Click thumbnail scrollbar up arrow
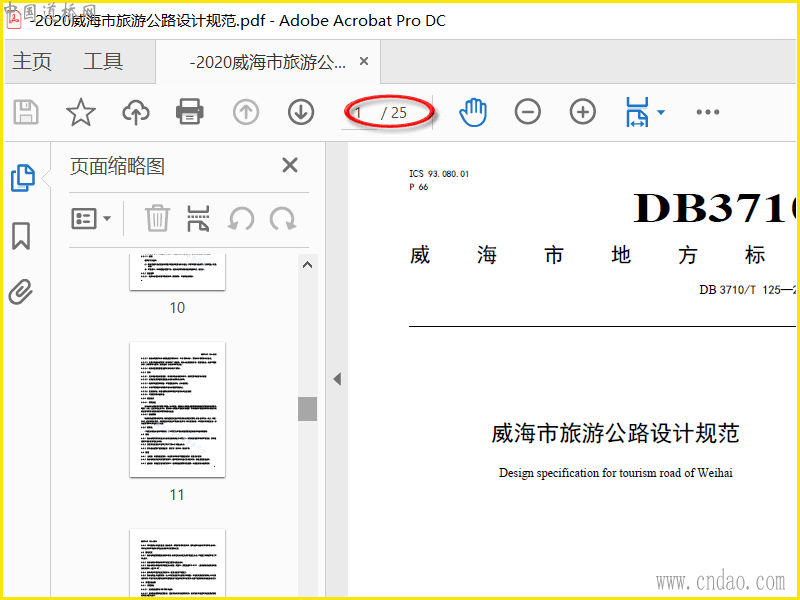This screenshot has width=800, height=600. coord(308,265)
